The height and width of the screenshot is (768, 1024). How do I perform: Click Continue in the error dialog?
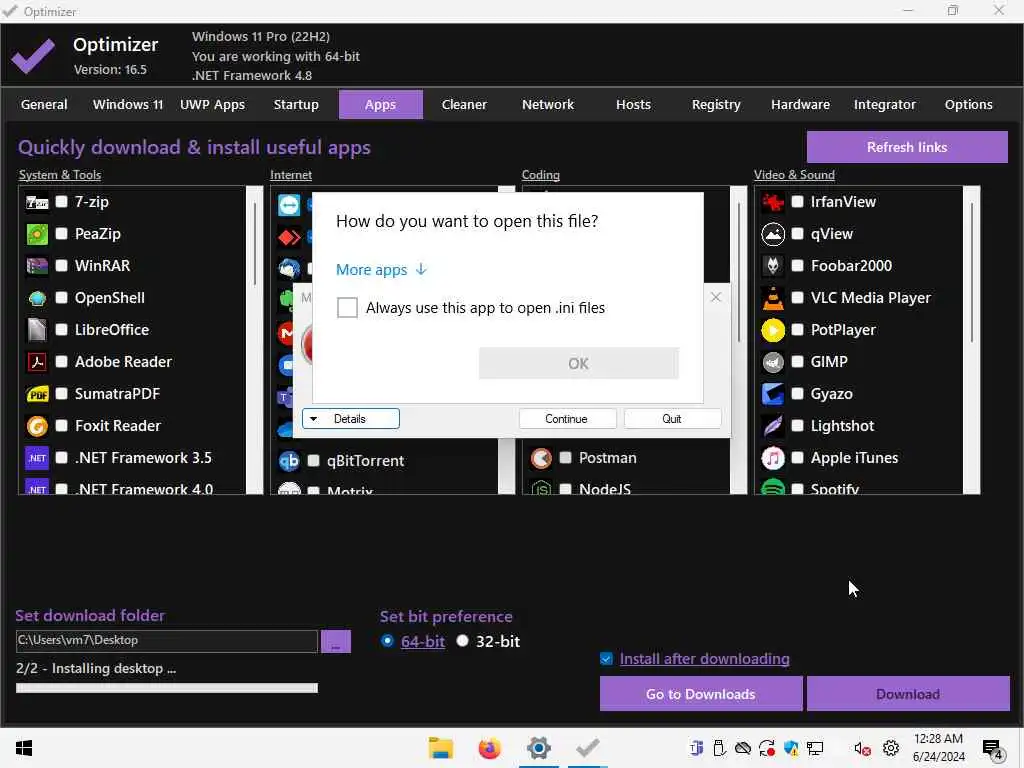click(567, 419)
